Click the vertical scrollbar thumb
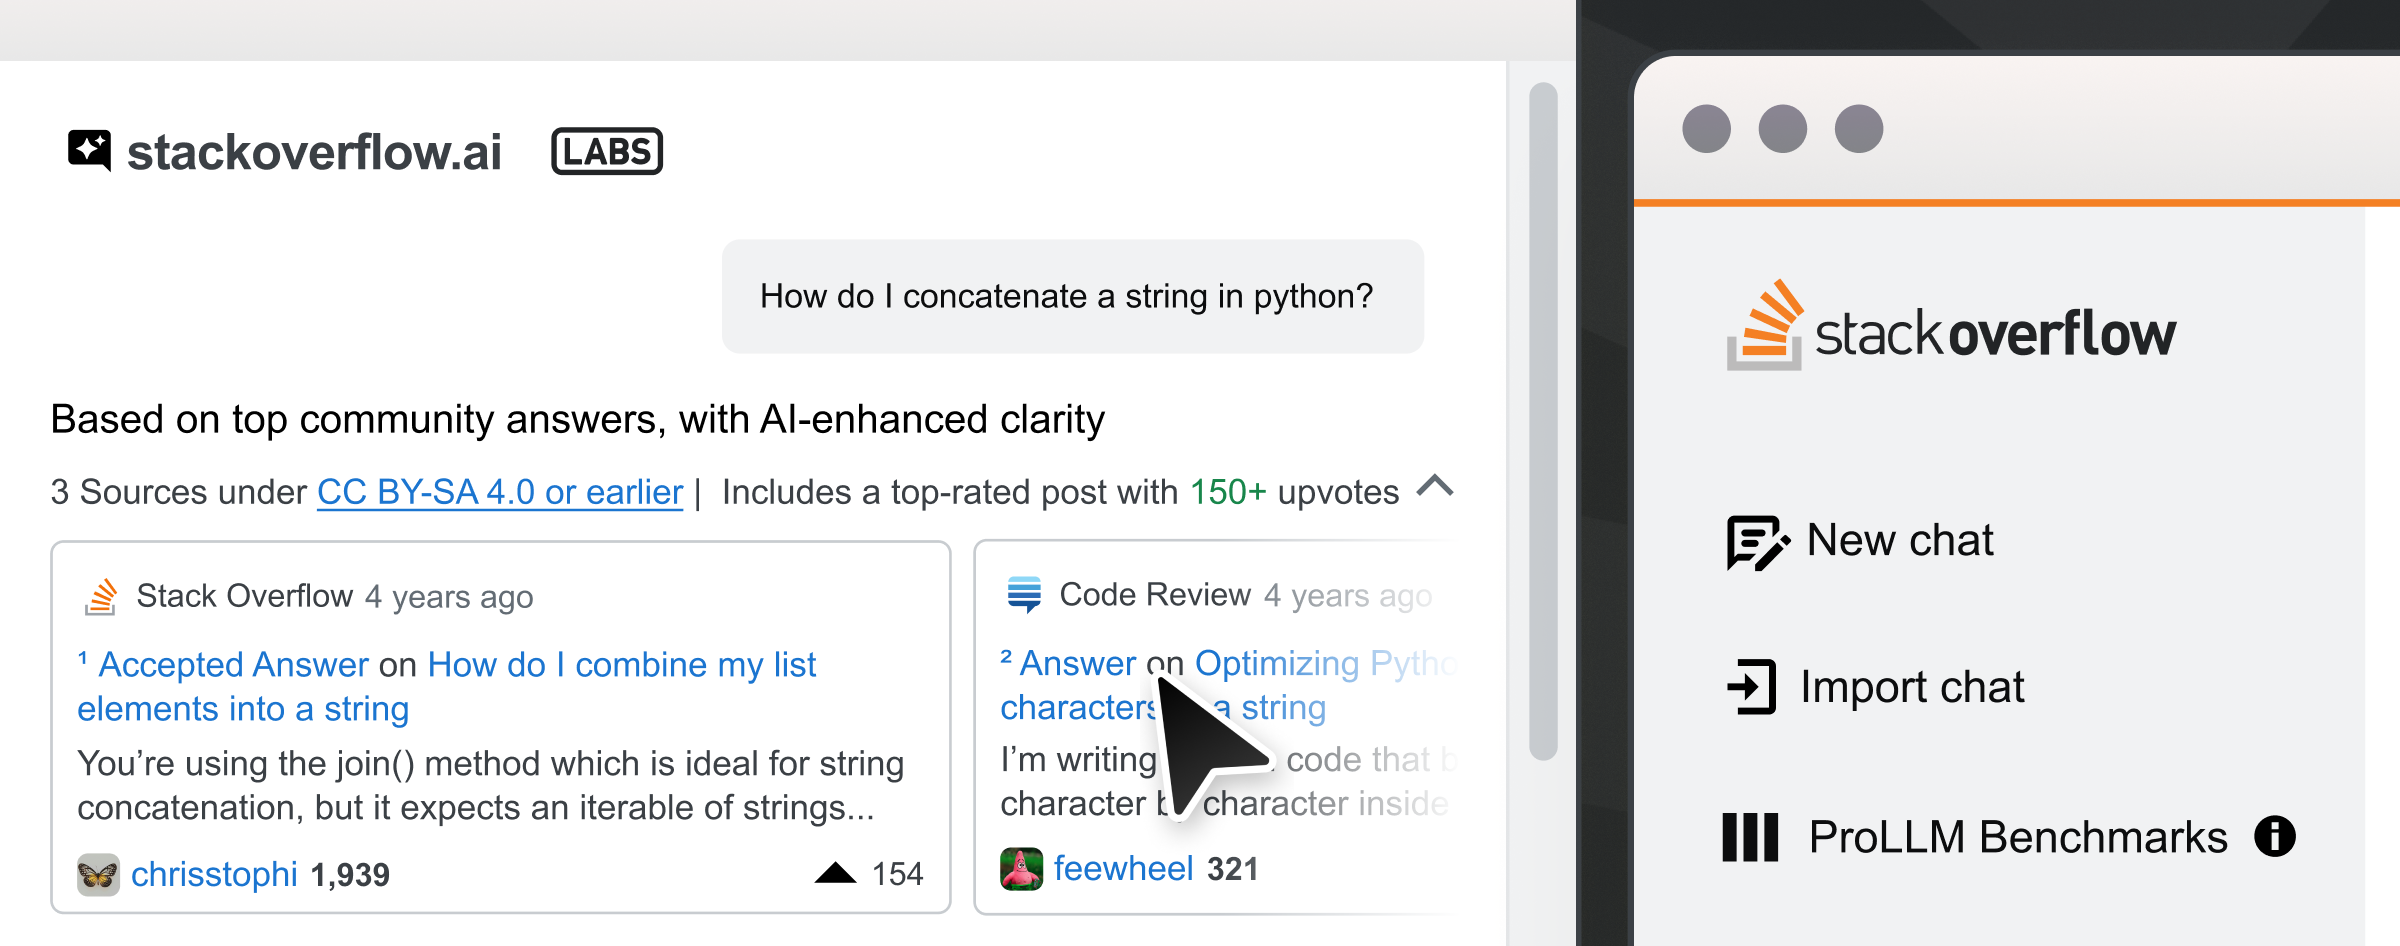Screen dimensions: 2400x946 pyautogui.click(x=1543, y=420)
